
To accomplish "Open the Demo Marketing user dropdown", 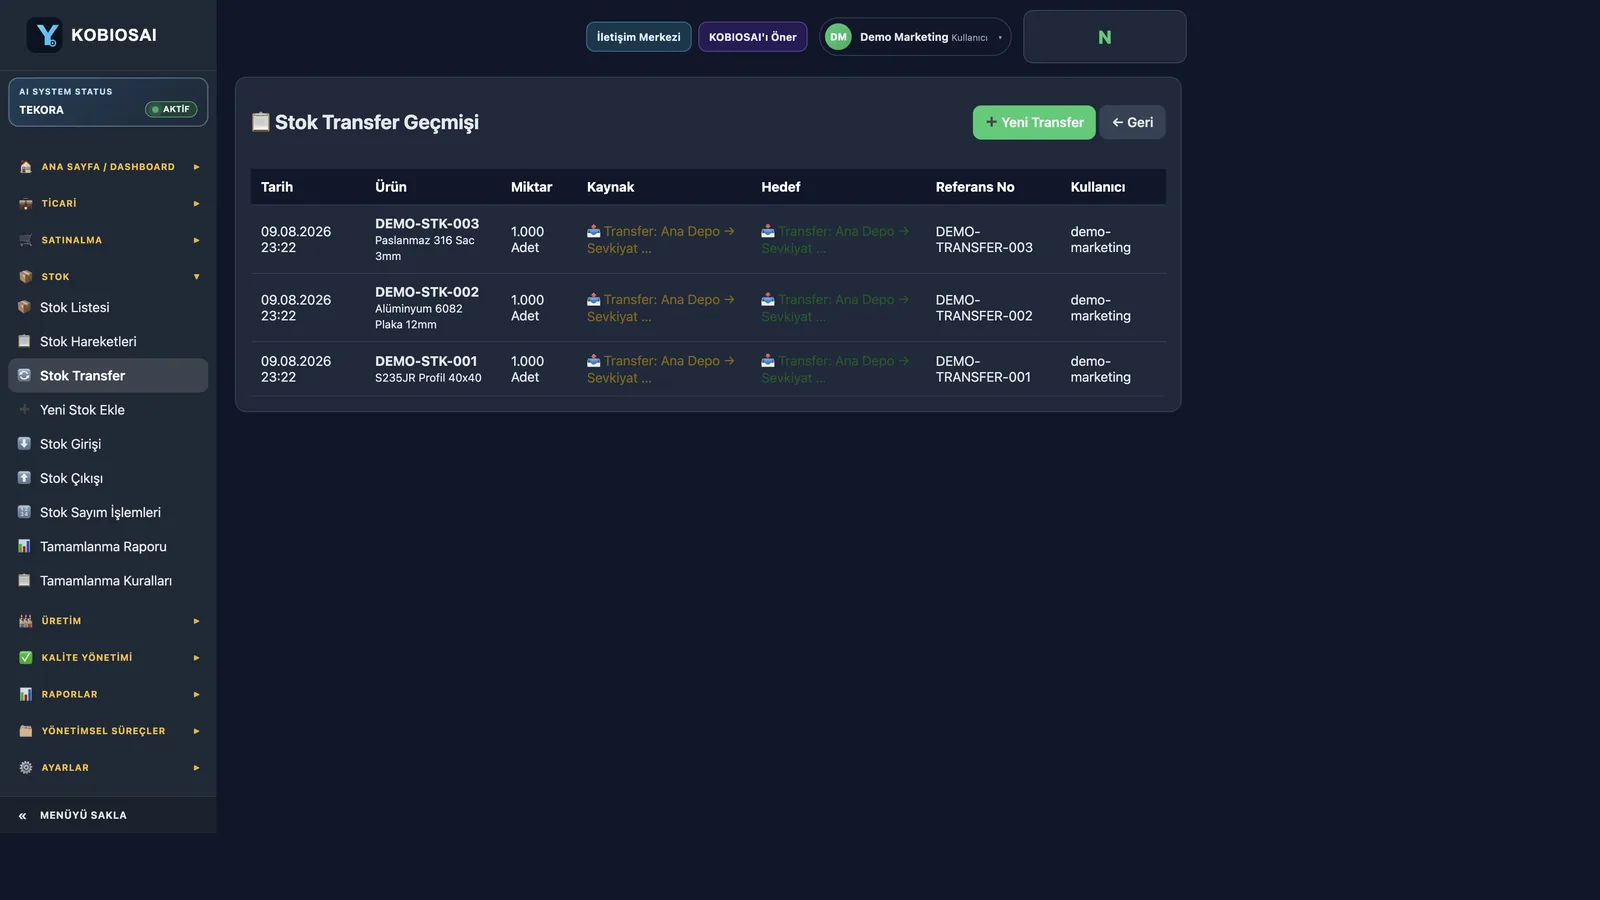I will pos(915,37).
